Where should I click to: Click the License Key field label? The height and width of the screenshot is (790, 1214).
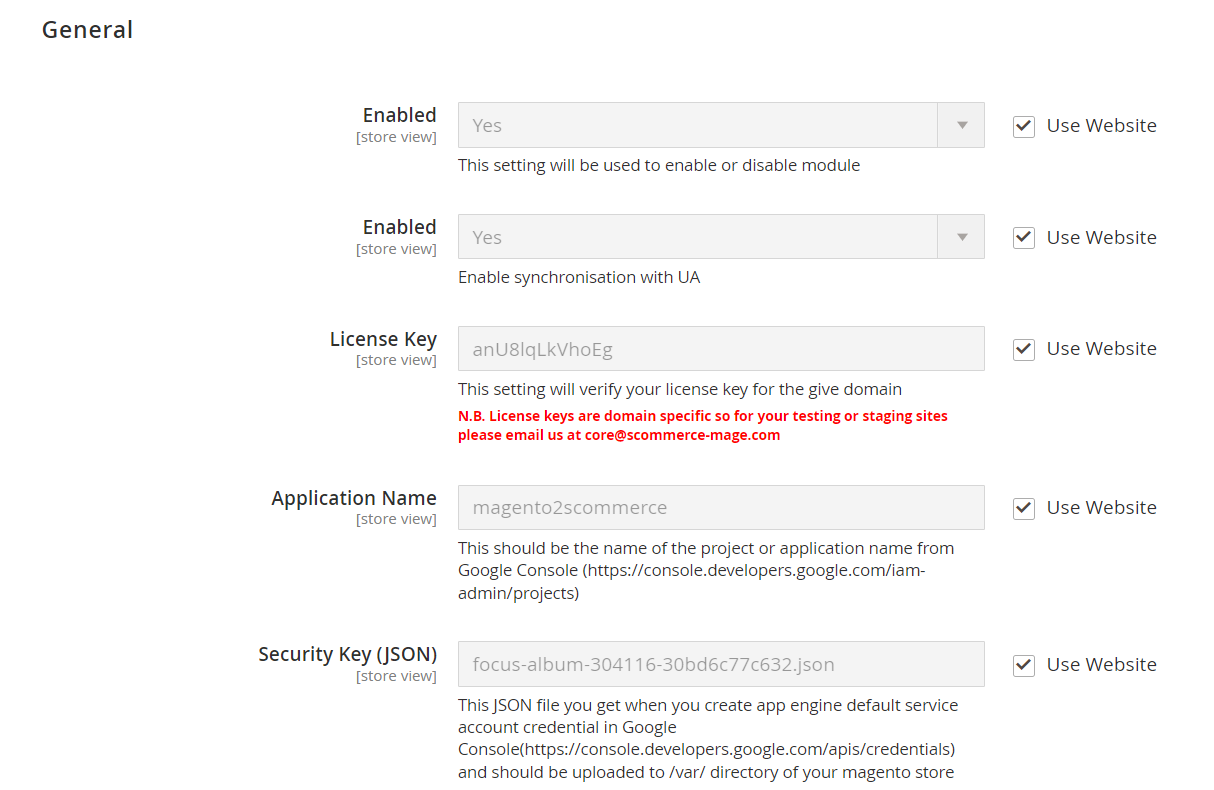pyautogui.click(x=383, y=339)
